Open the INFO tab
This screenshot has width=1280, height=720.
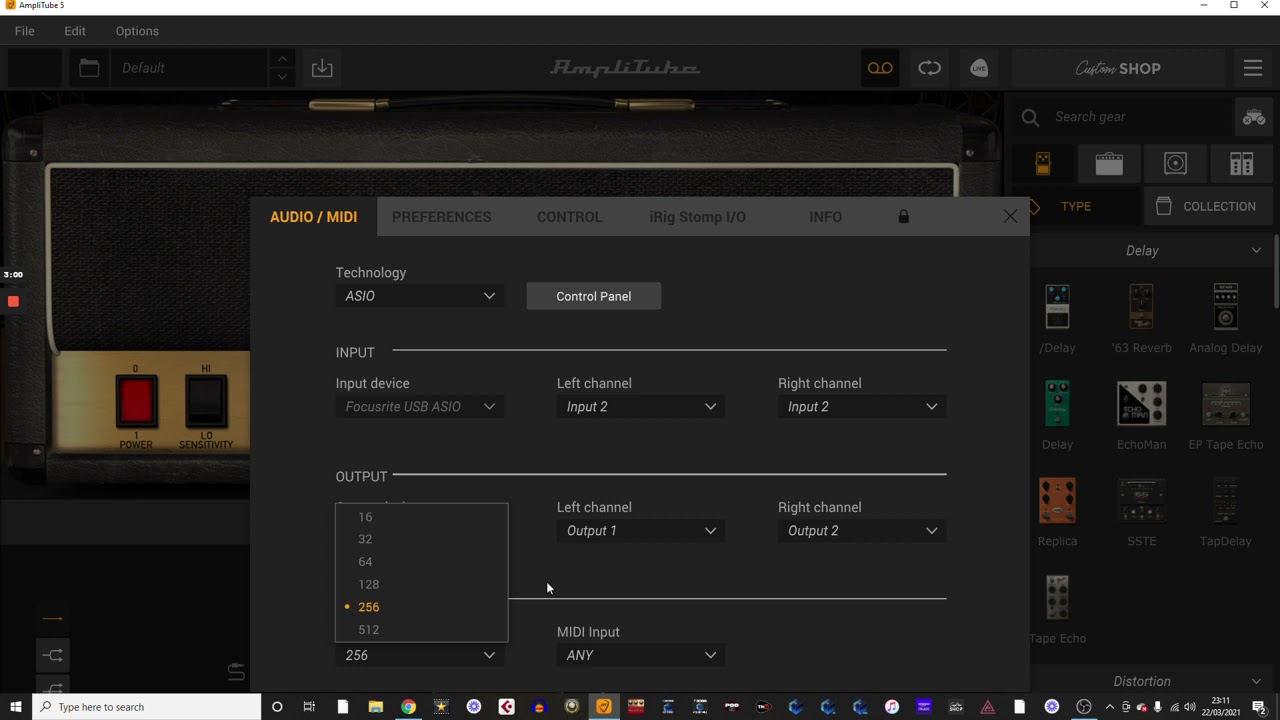[x=825, y=217]
